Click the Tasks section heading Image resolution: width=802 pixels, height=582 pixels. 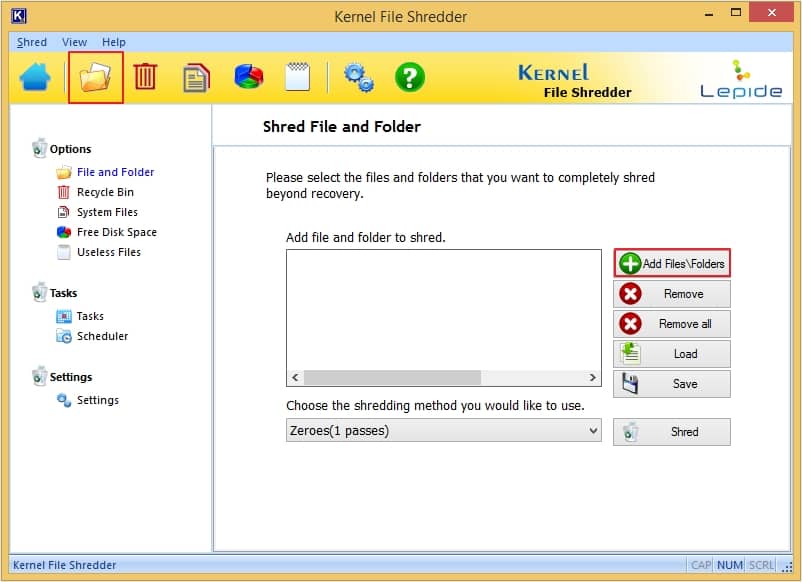point(63,293)
